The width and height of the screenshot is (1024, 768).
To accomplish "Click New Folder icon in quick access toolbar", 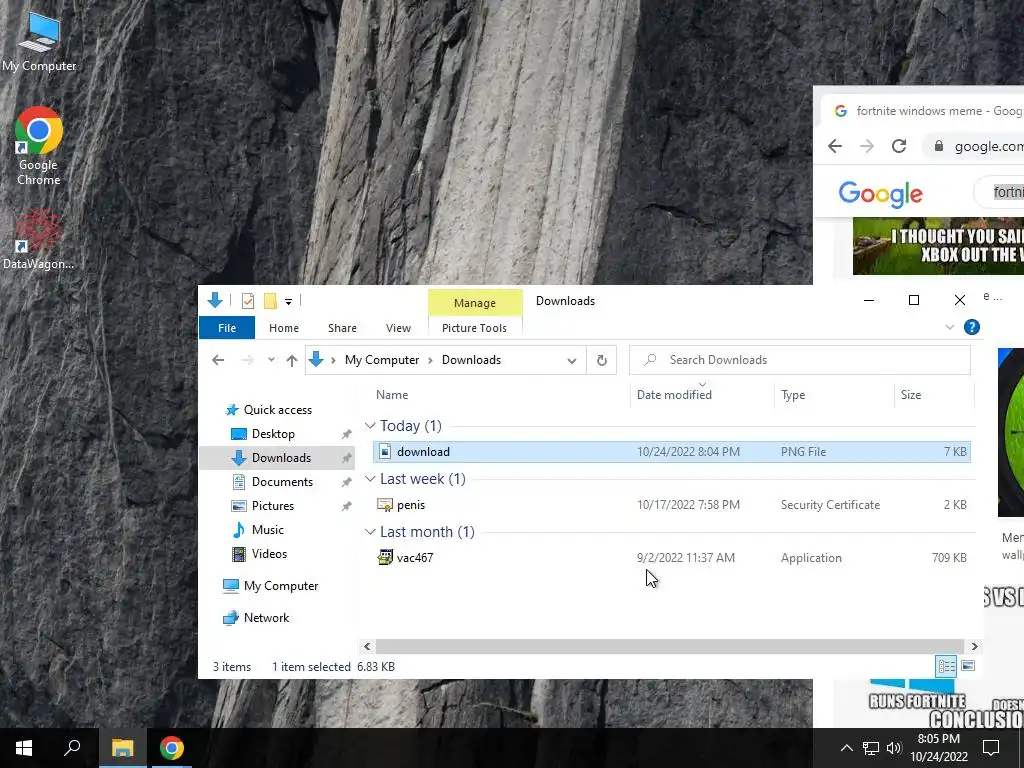I will [x=270, y=300].
